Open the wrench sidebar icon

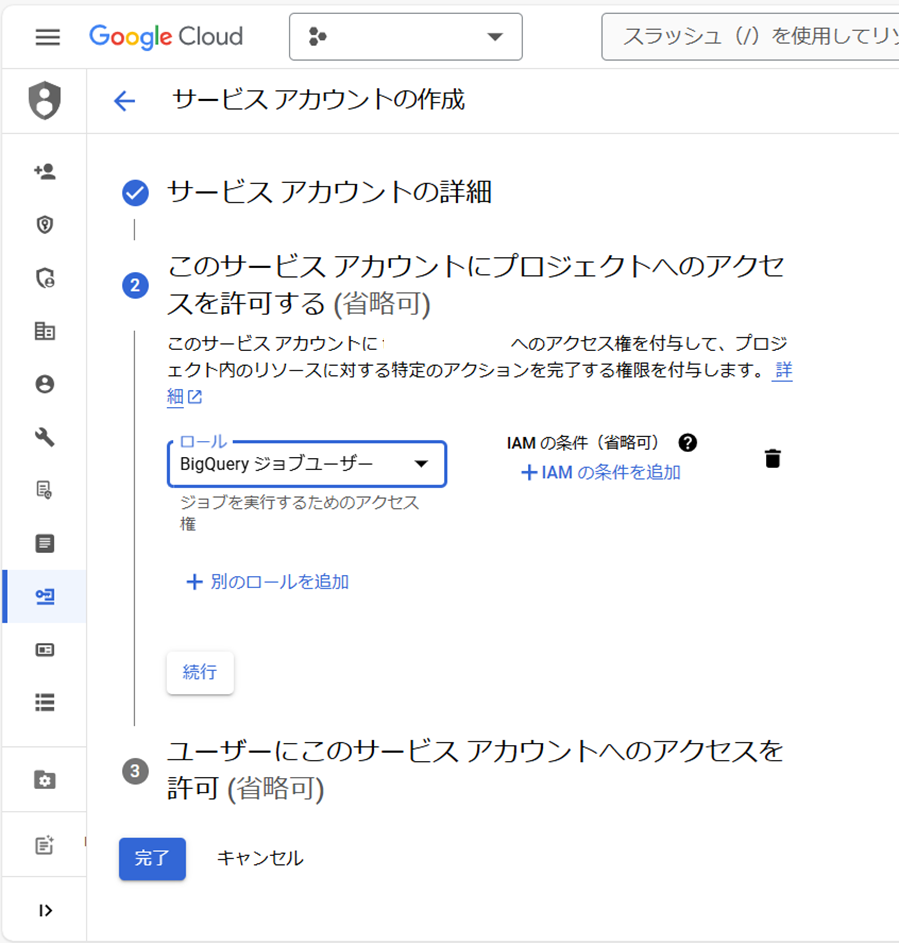click(44, 437)
